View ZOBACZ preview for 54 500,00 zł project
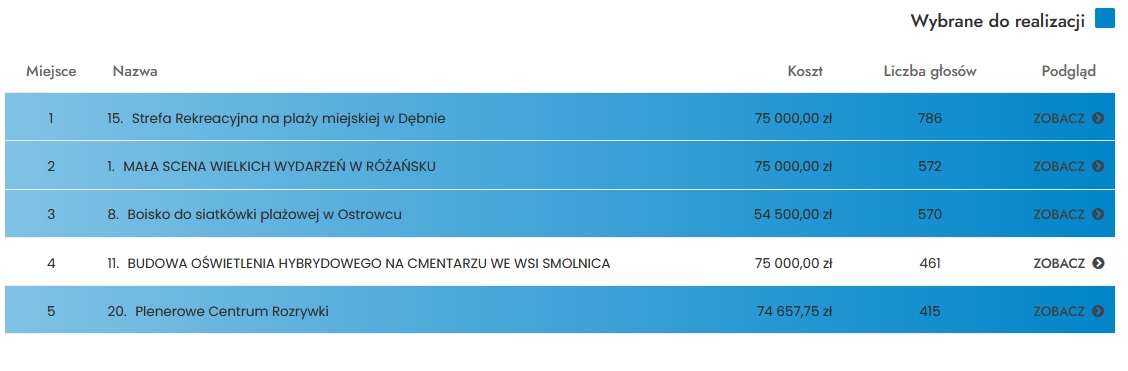Viewport: 1128px width, 371px height. coord(1068,214)
